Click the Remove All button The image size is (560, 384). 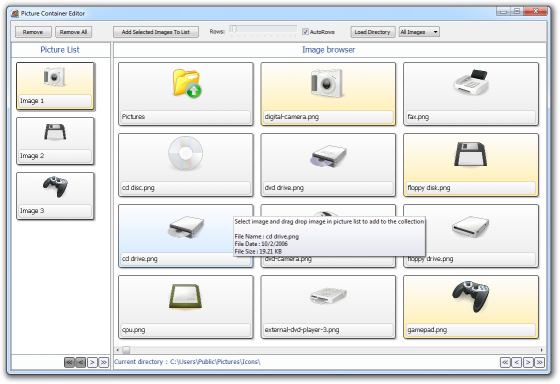tap(74, 32)
